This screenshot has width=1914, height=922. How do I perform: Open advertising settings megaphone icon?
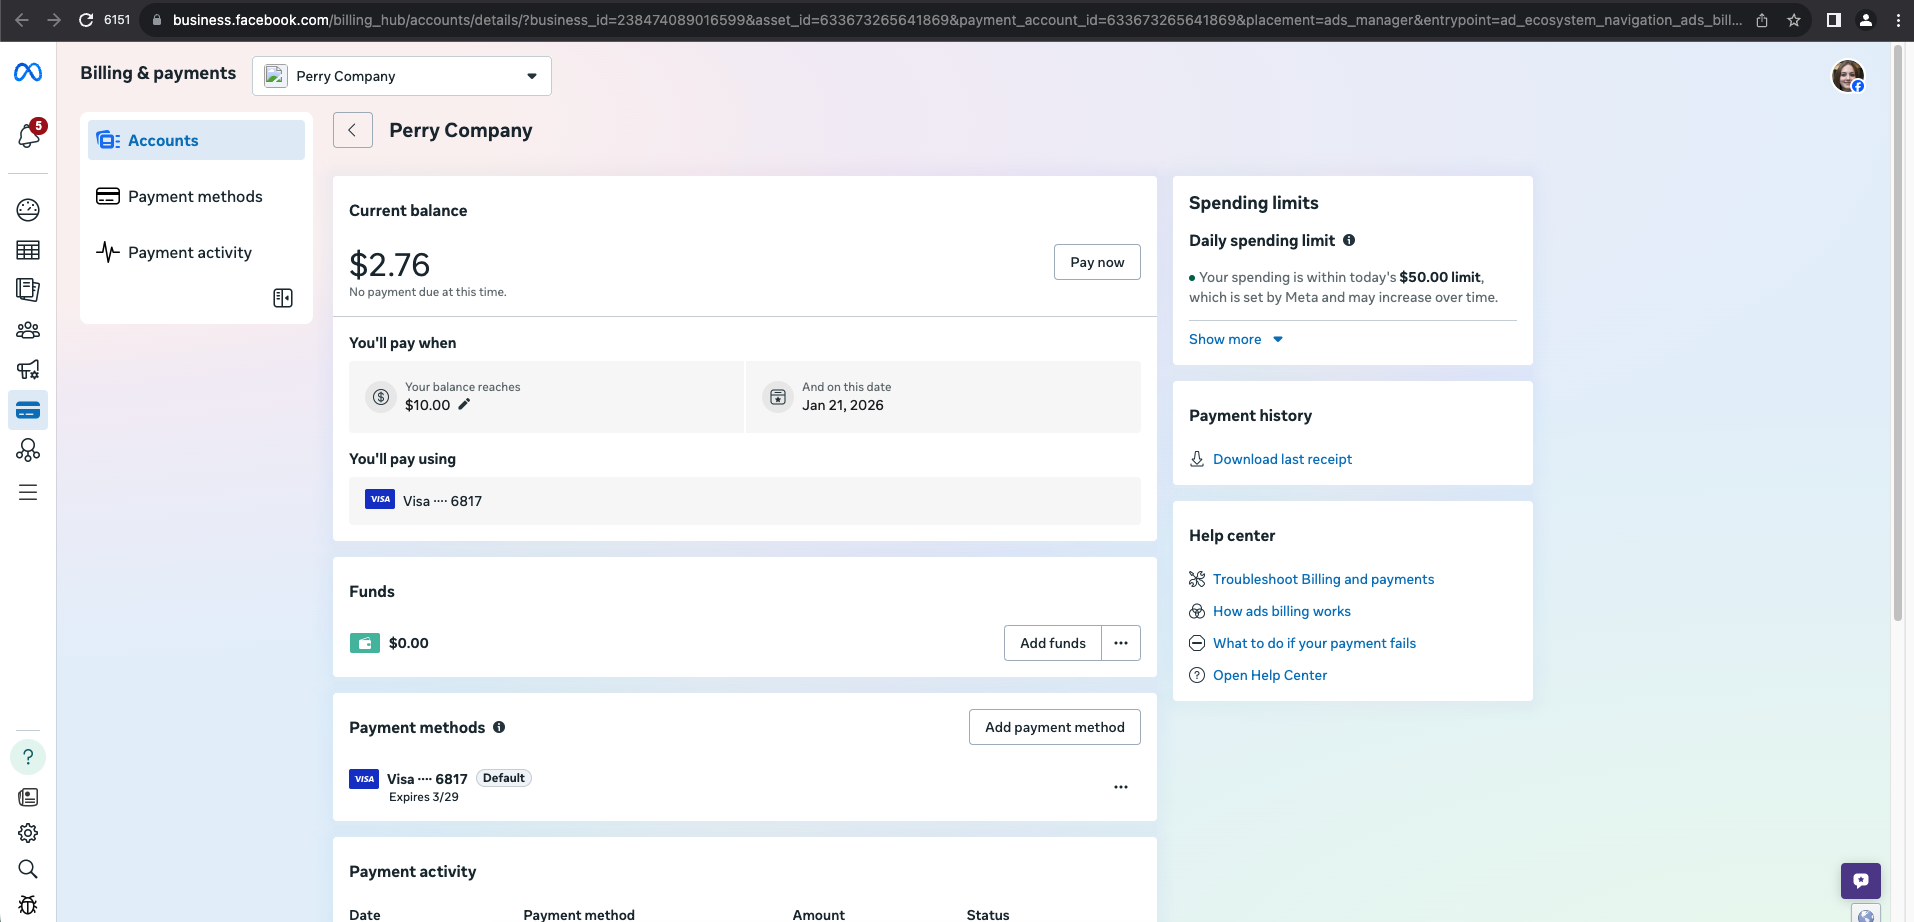click(28, 370)
